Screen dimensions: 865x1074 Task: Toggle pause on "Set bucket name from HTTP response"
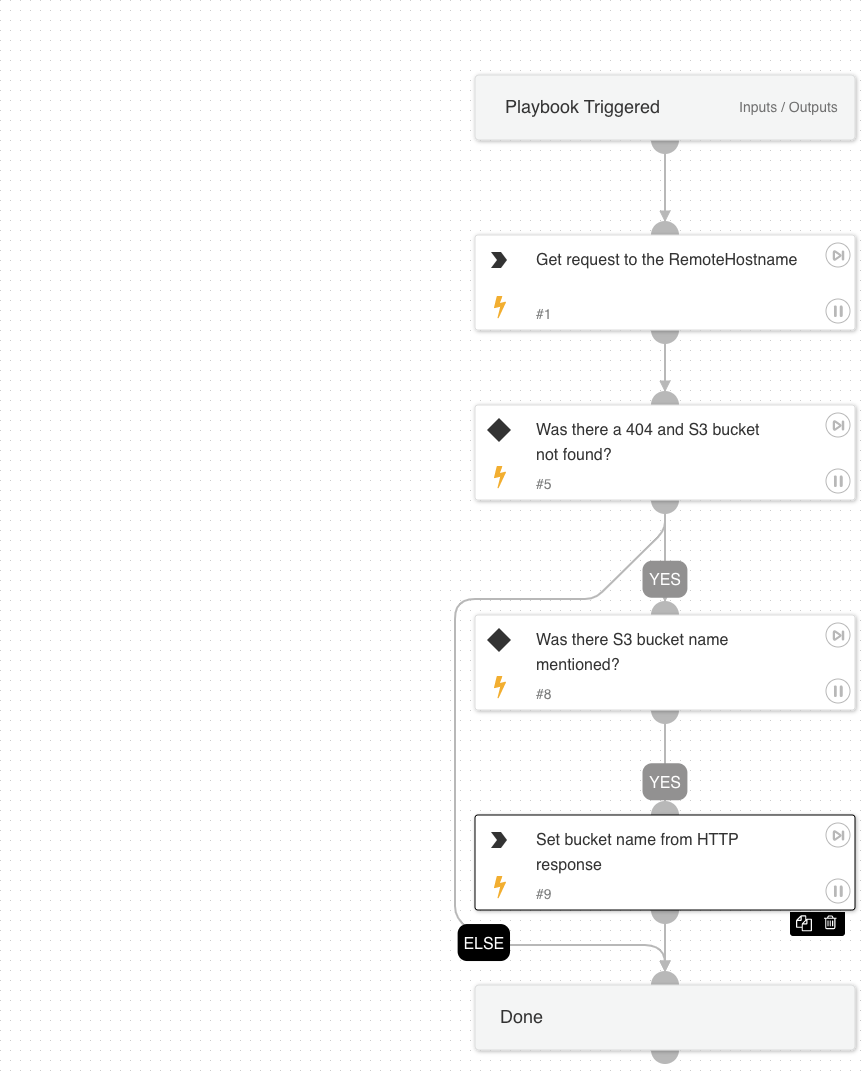838,891
